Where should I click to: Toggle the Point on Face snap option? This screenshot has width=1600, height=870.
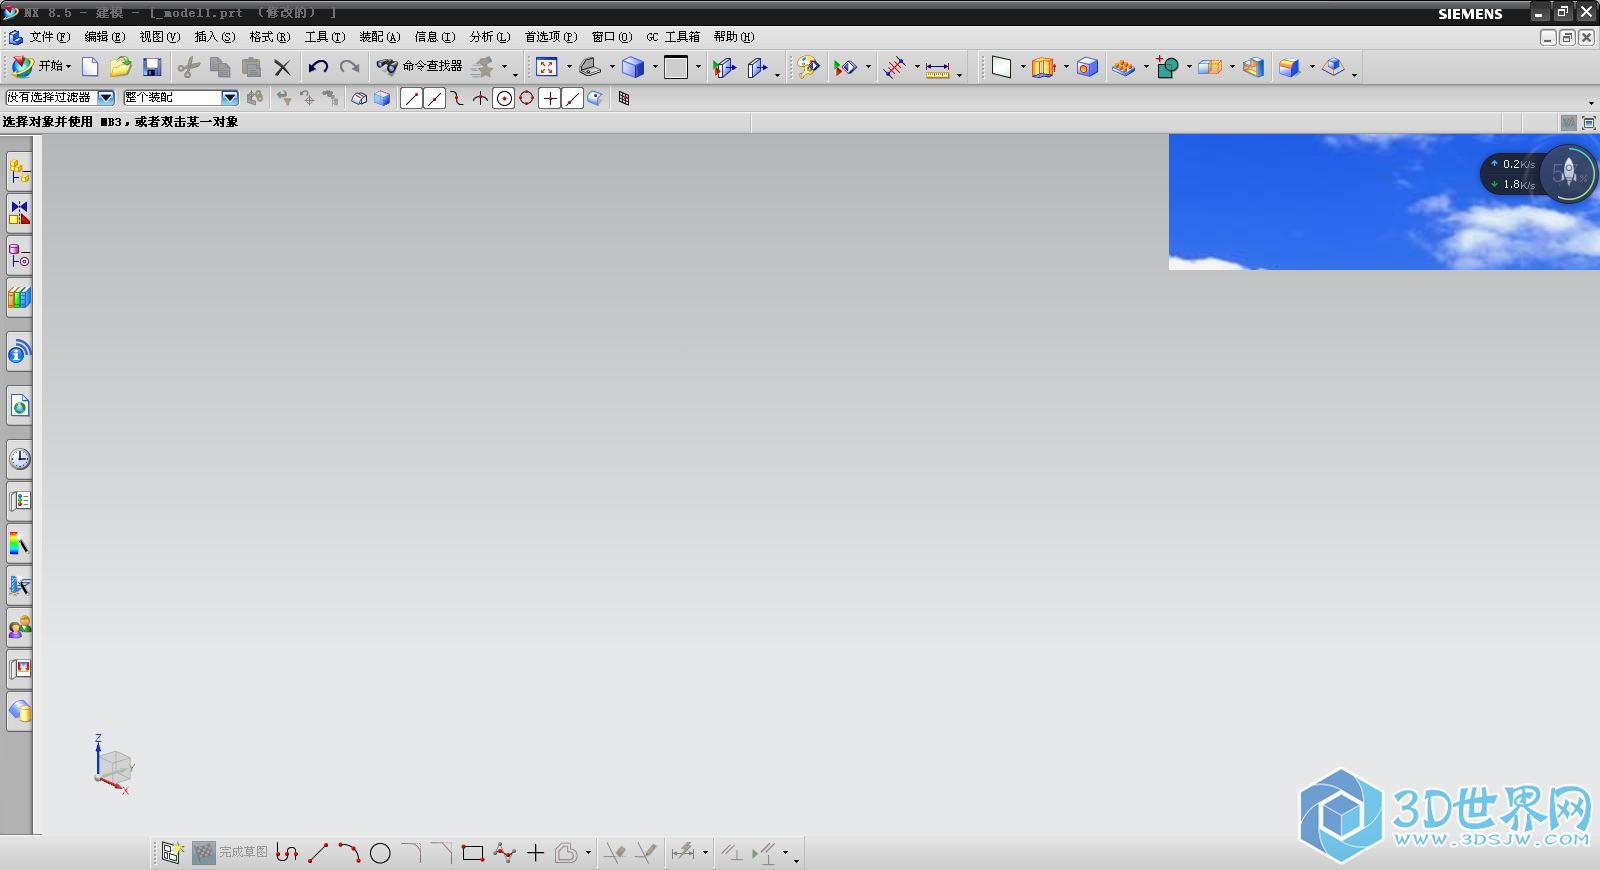[x=595, y=98]
